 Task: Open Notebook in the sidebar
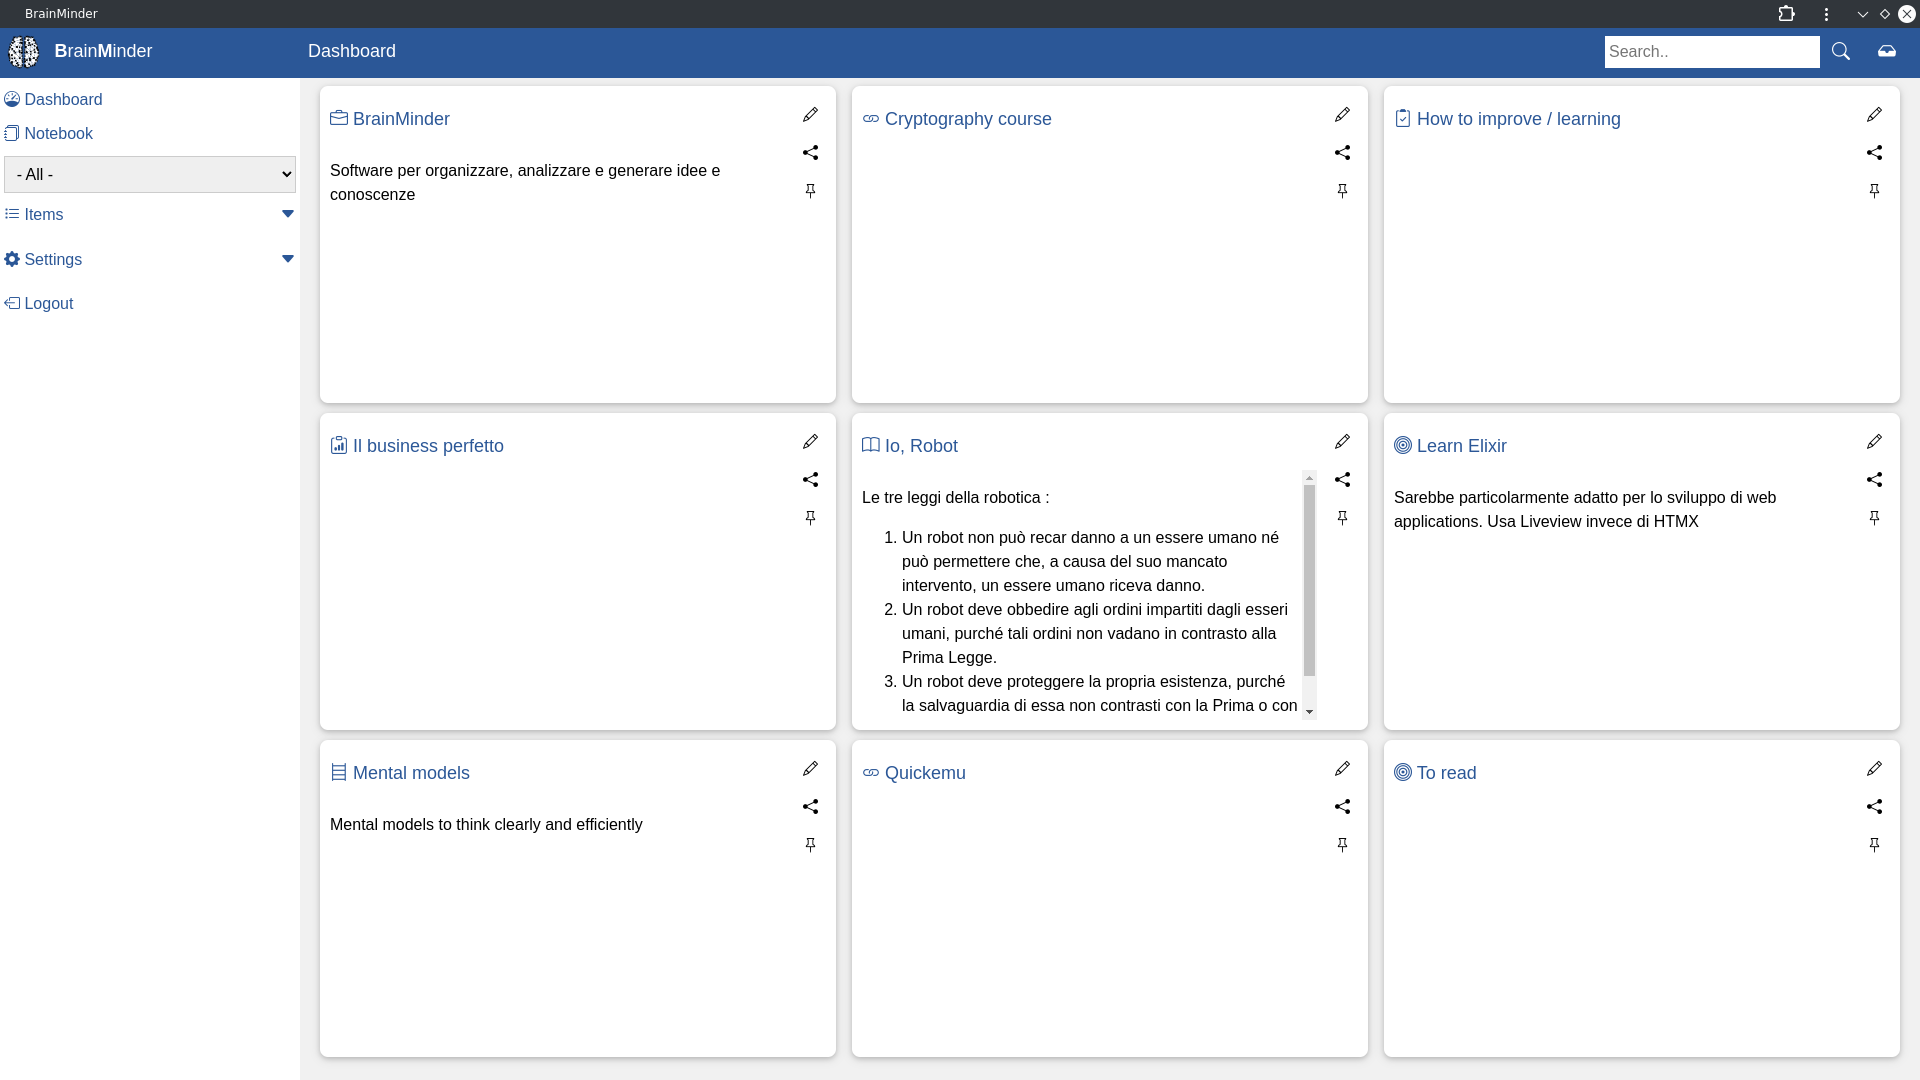[x=48, y=133]
